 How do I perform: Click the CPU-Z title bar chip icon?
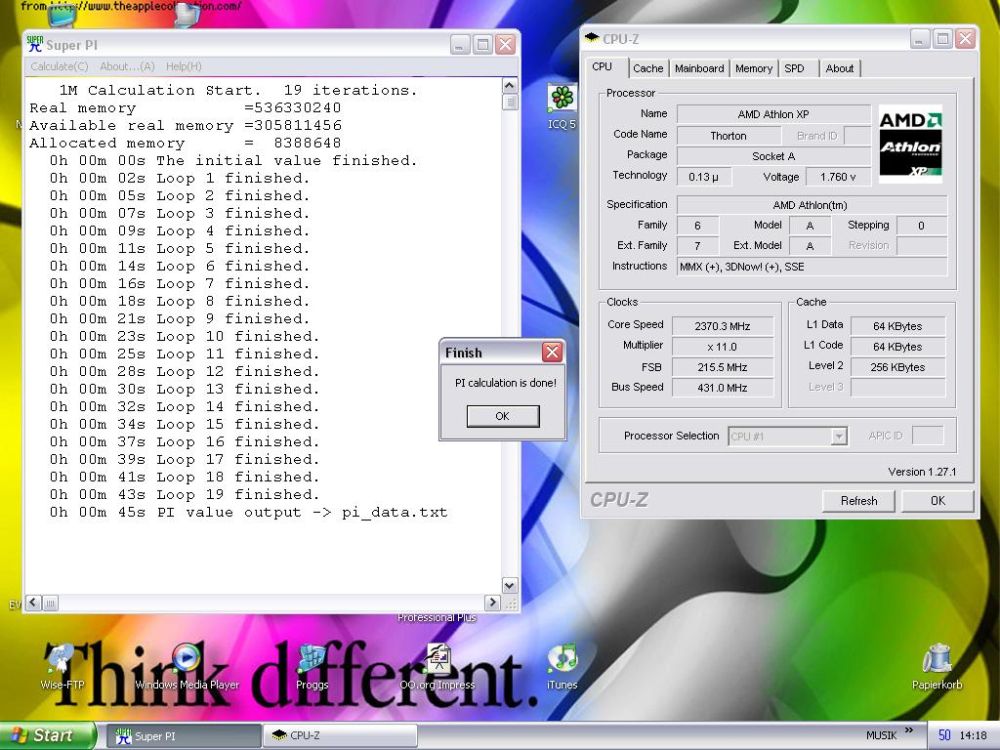click(592, 38)
